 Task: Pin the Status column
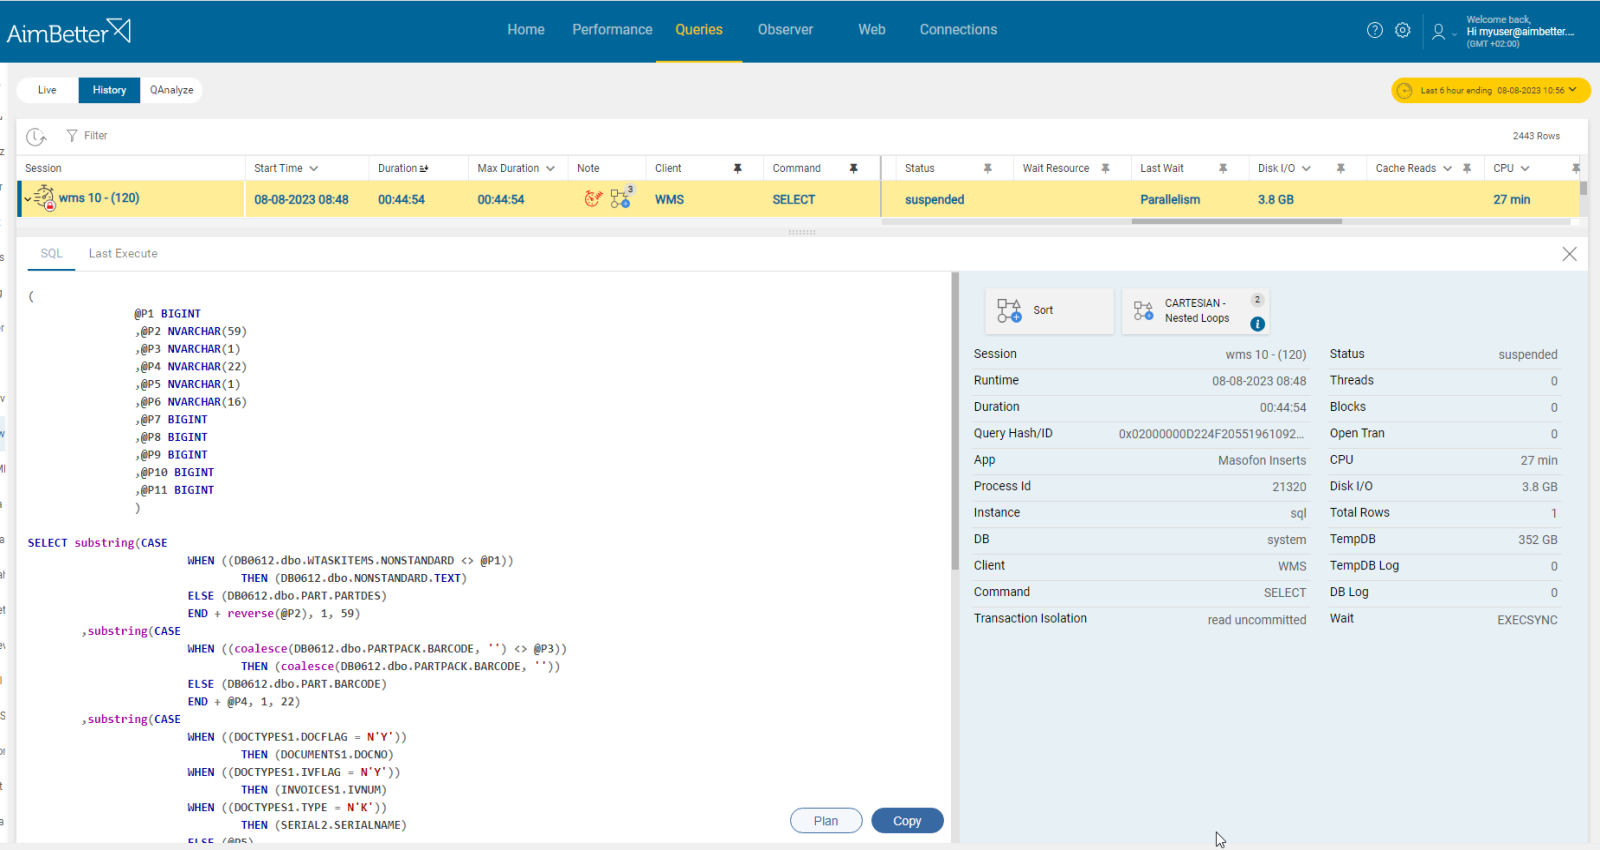click(x=988, y=169)
